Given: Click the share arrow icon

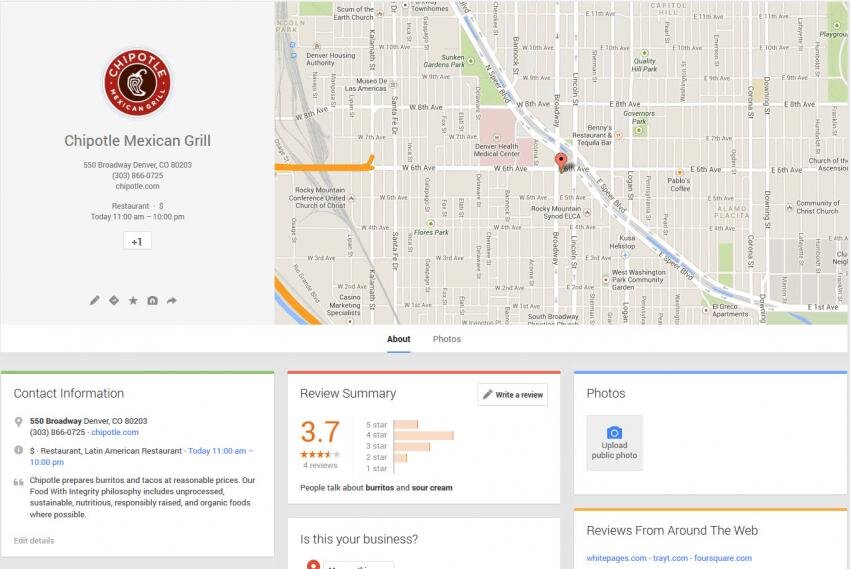Looking at the screenshot, I should pyautogui.click(x=172, y=300).
